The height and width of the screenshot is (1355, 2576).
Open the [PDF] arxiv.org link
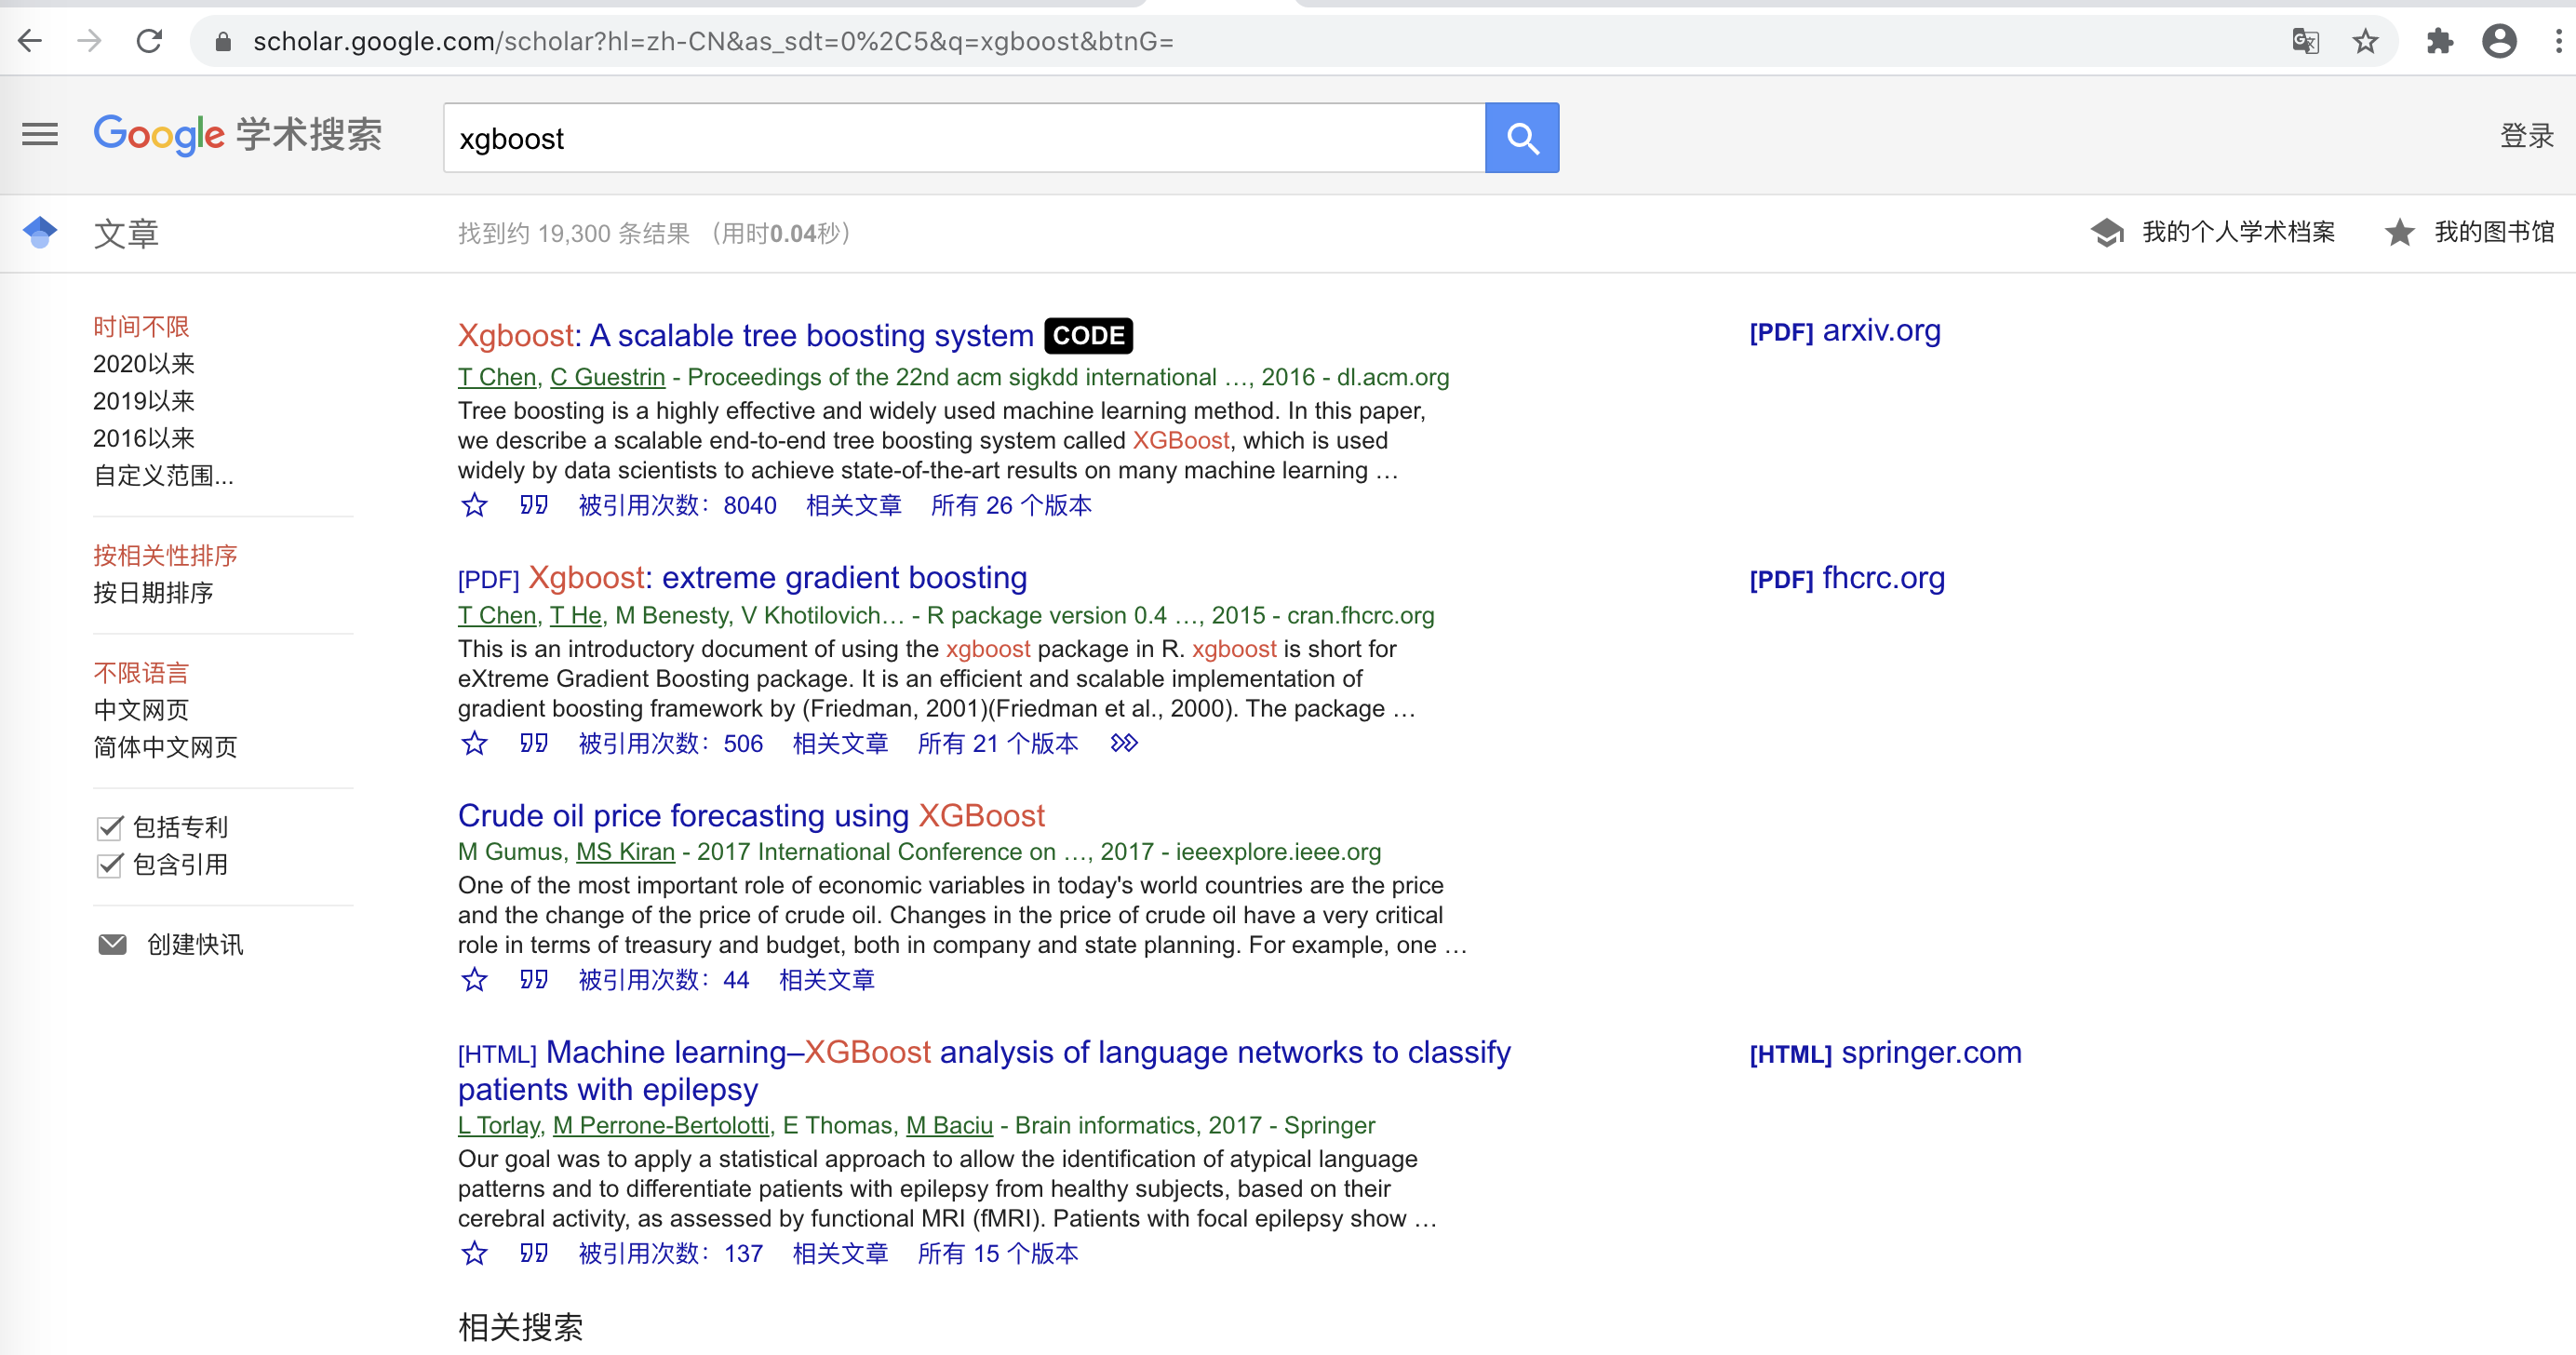[x=1845, y=330]
